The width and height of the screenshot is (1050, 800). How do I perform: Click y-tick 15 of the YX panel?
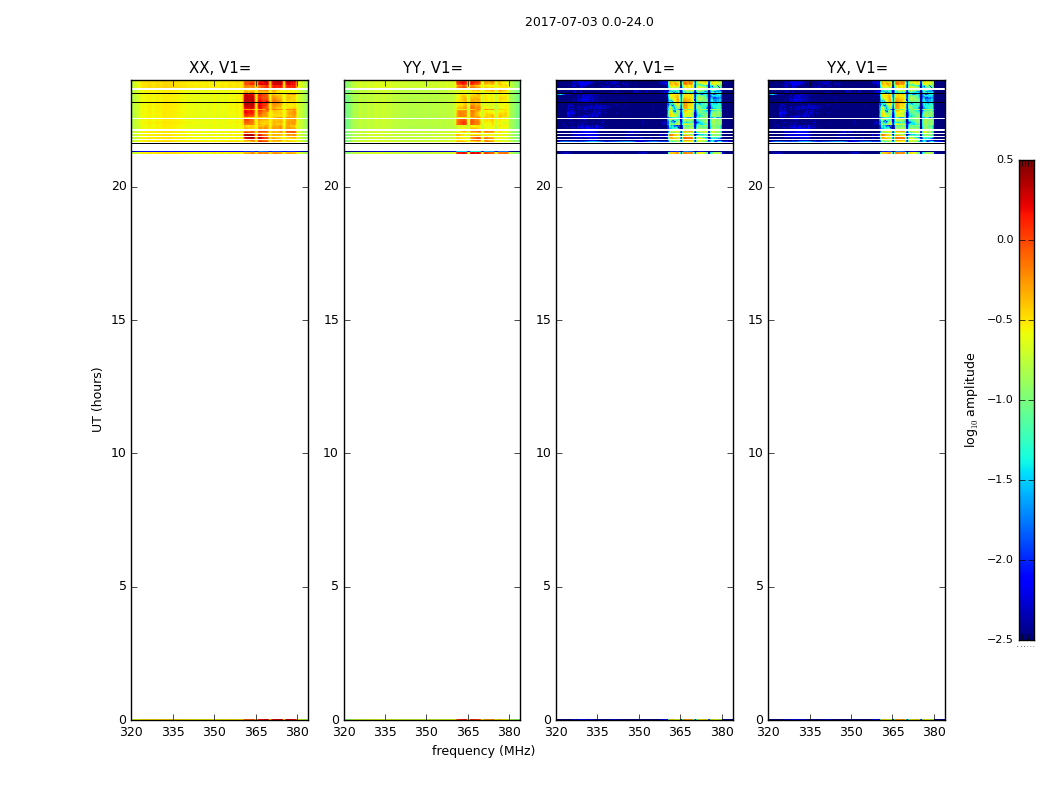pyautogui.click(x=756, y=320)
